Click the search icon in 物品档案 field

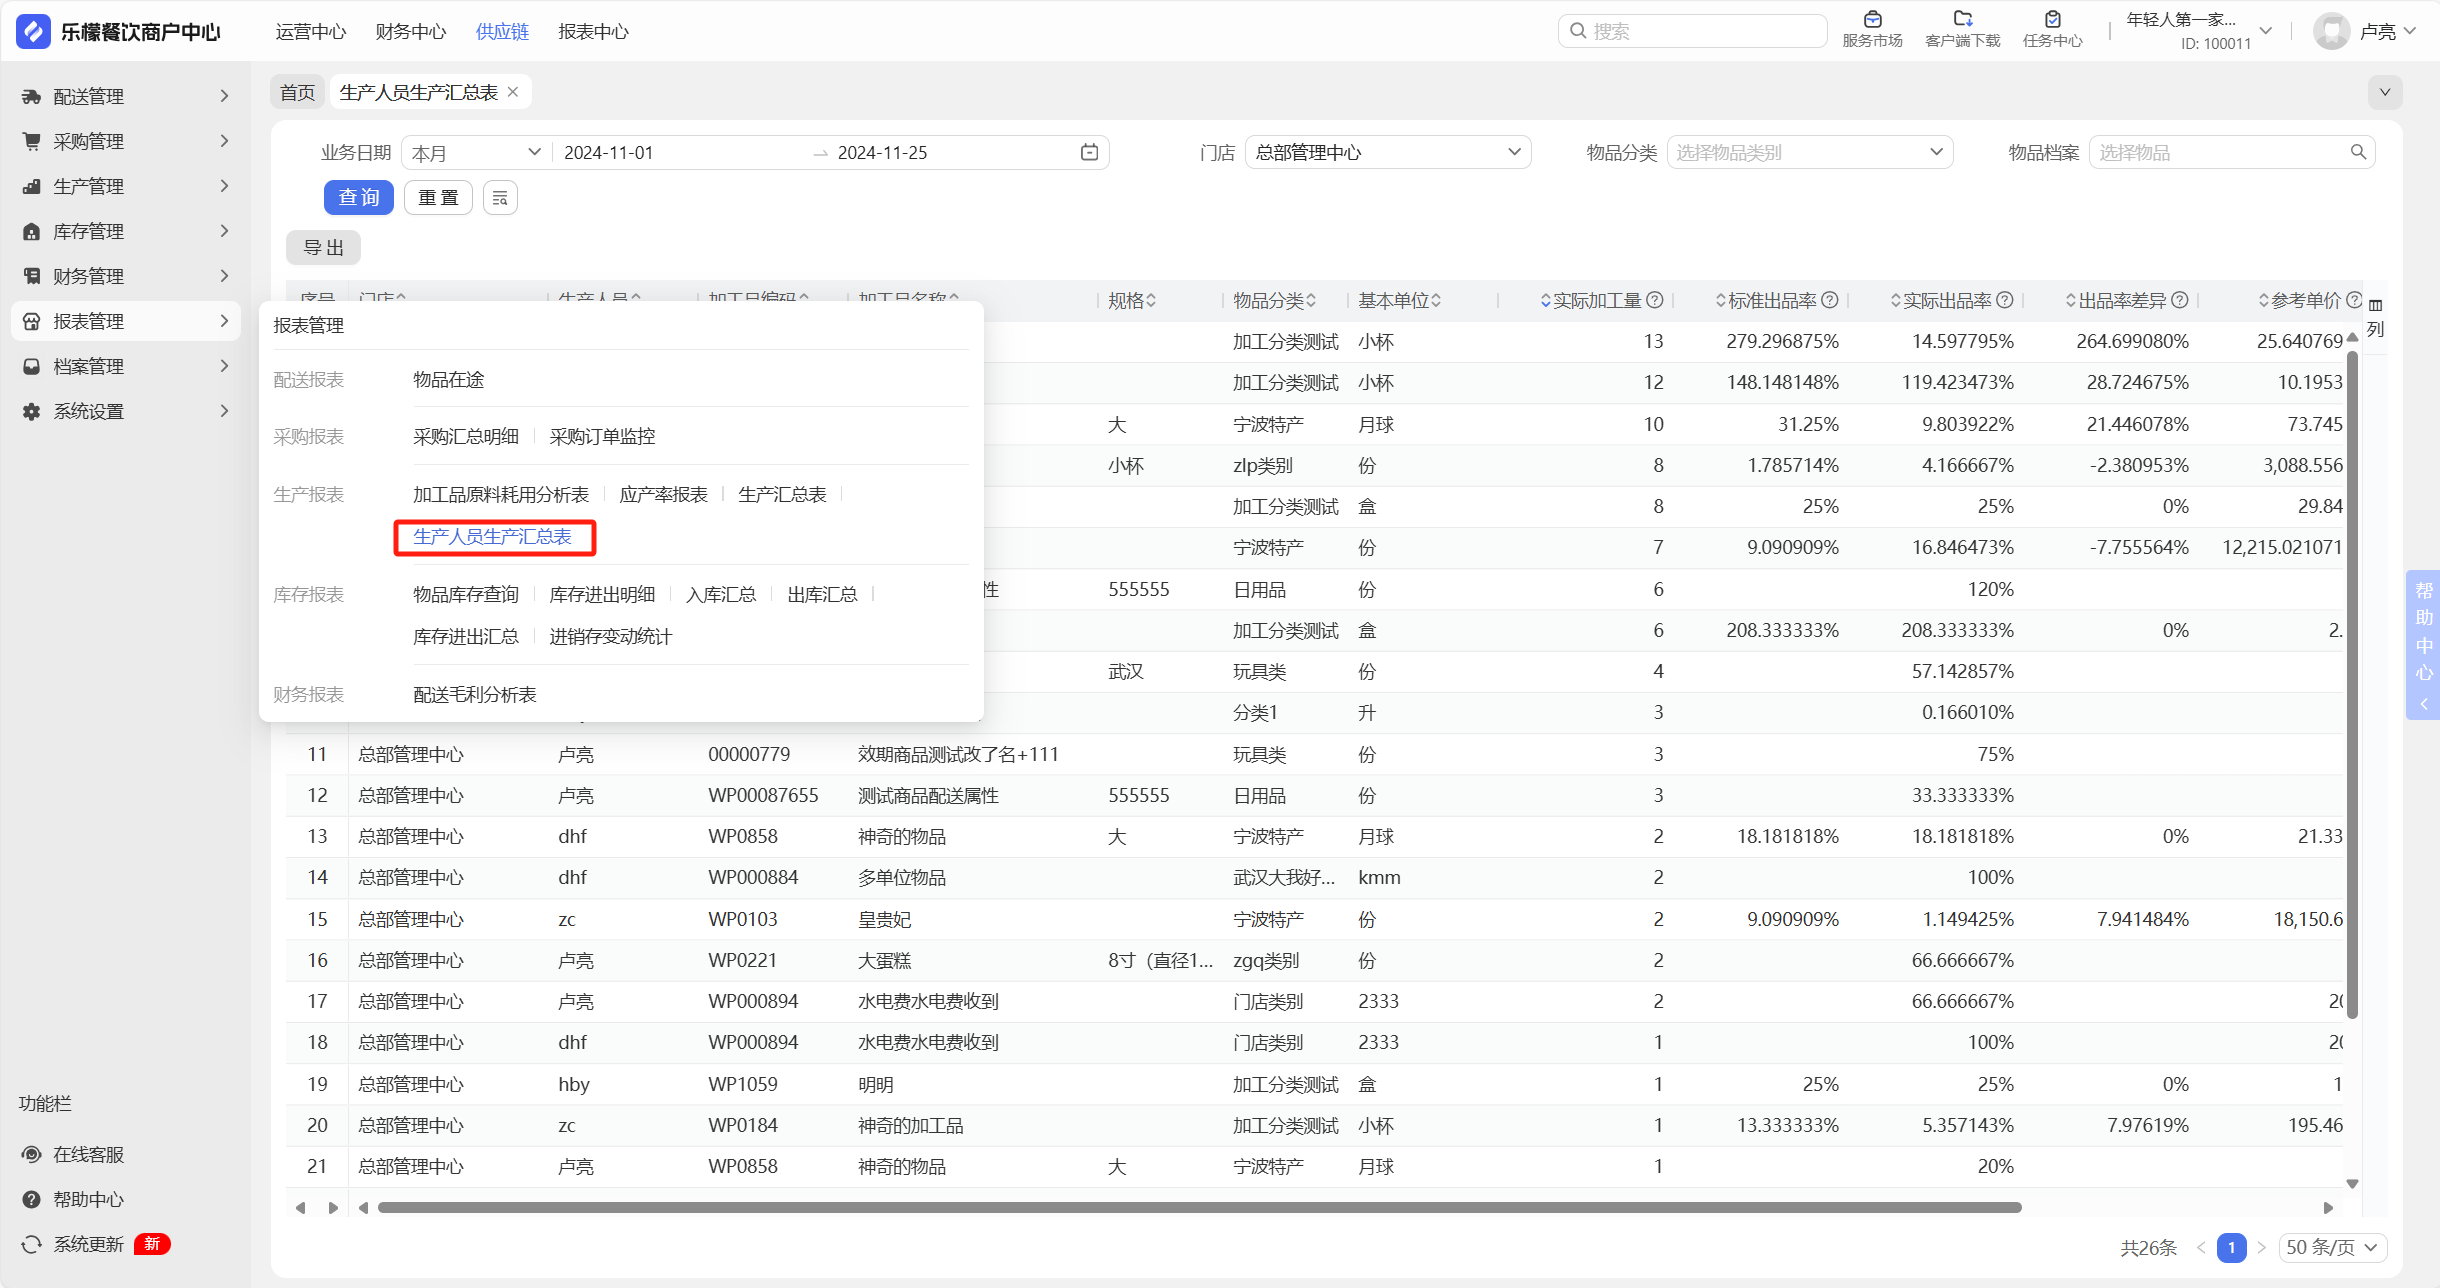pos(2358,152)
